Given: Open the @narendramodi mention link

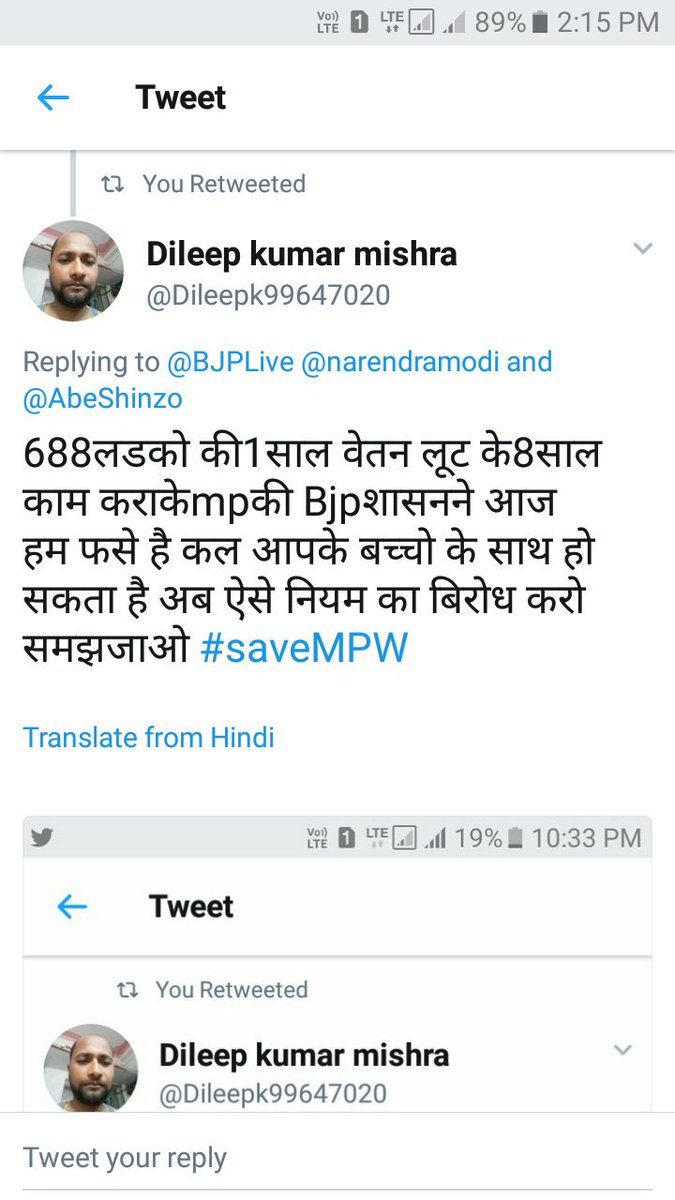Looking at the screenshot, I should pyautogui.click(x=400, y=361).
